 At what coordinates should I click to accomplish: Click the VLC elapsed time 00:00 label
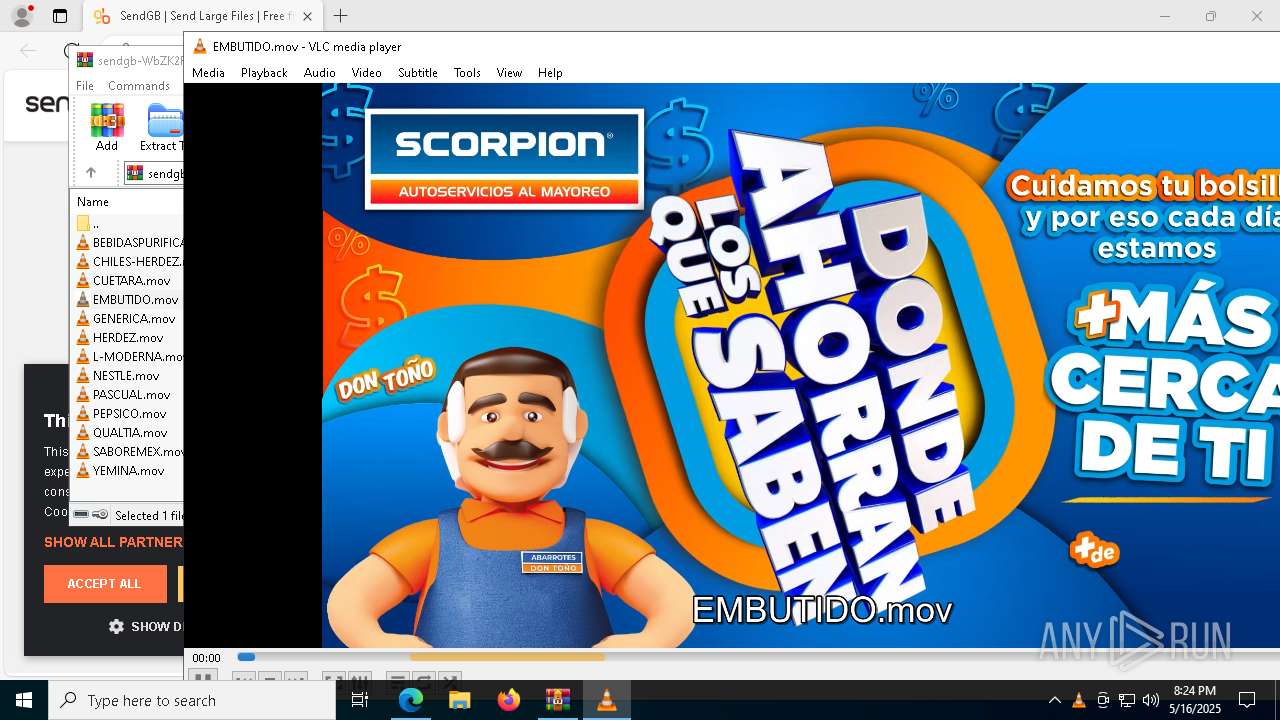pos(206,658)
